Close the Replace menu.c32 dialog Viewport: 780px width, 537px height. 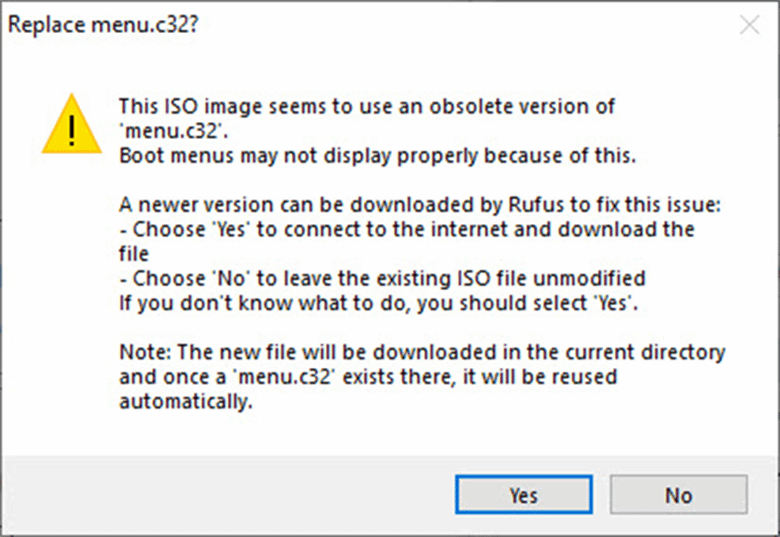749,26
